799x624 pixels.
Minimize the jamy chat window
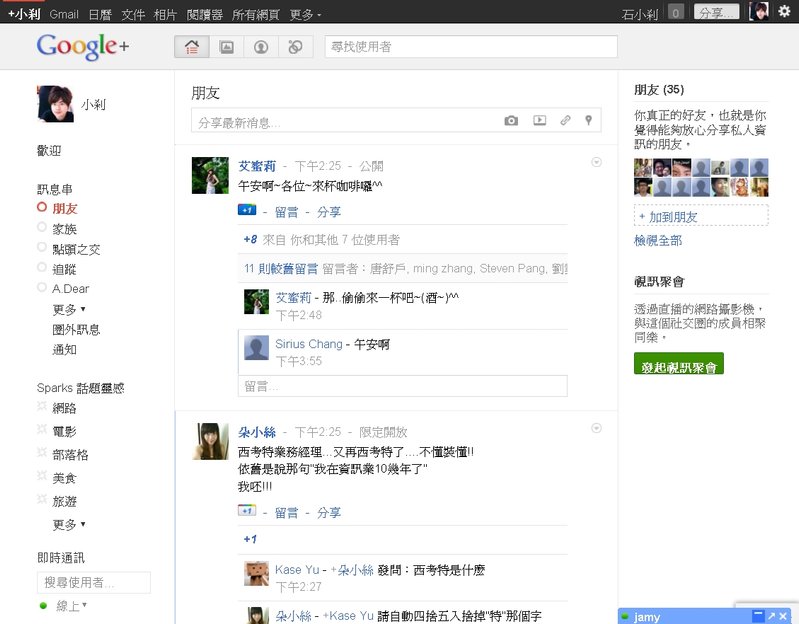point(759,616)
